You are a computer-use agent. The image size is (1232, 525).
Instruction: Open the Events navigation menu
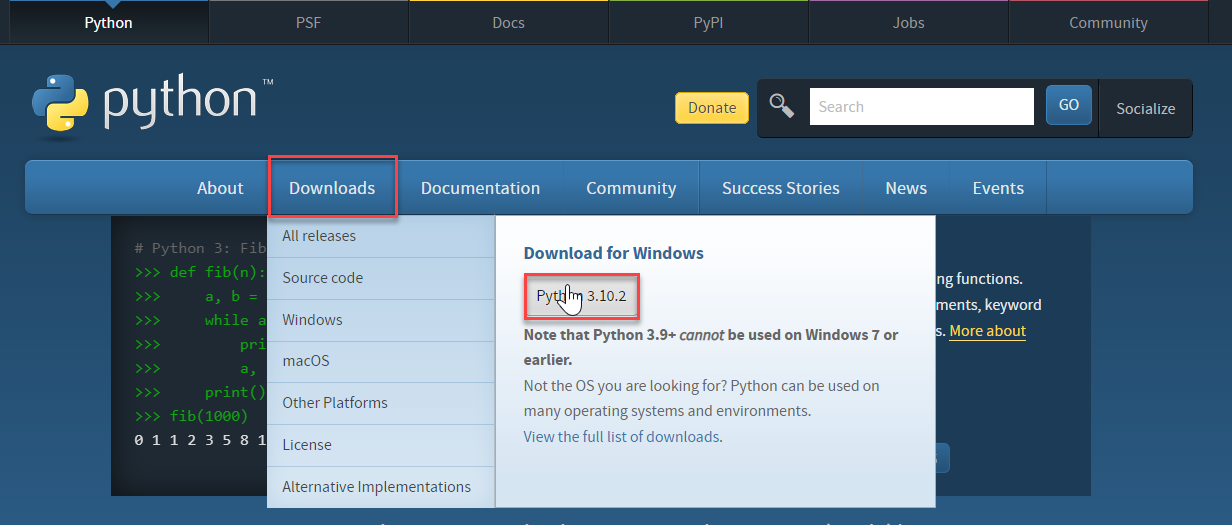point(998,188)
